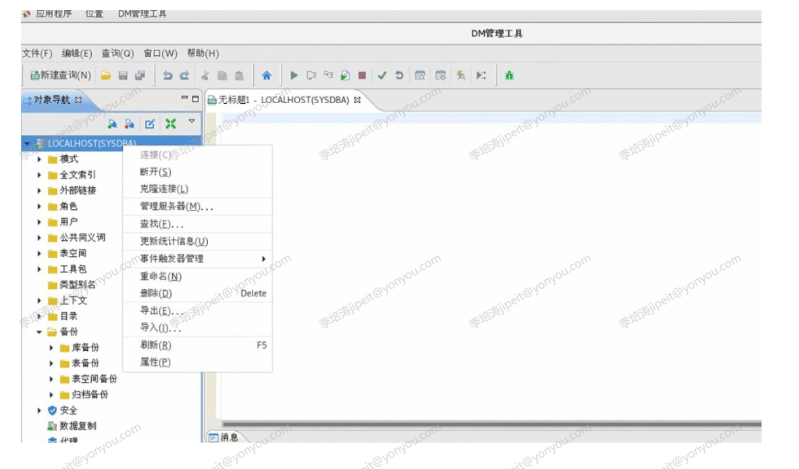This screenshot has width=799, height=469.
Task: Open the navigator view menu dropdown triangle
Action: point(192,121)
